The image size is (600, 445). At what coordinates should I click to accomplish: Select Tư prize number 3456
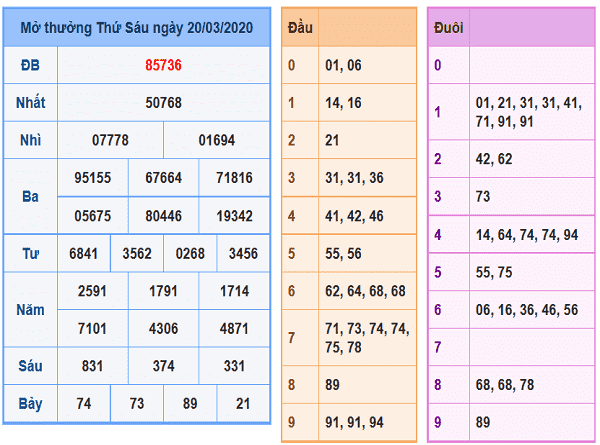243,253
